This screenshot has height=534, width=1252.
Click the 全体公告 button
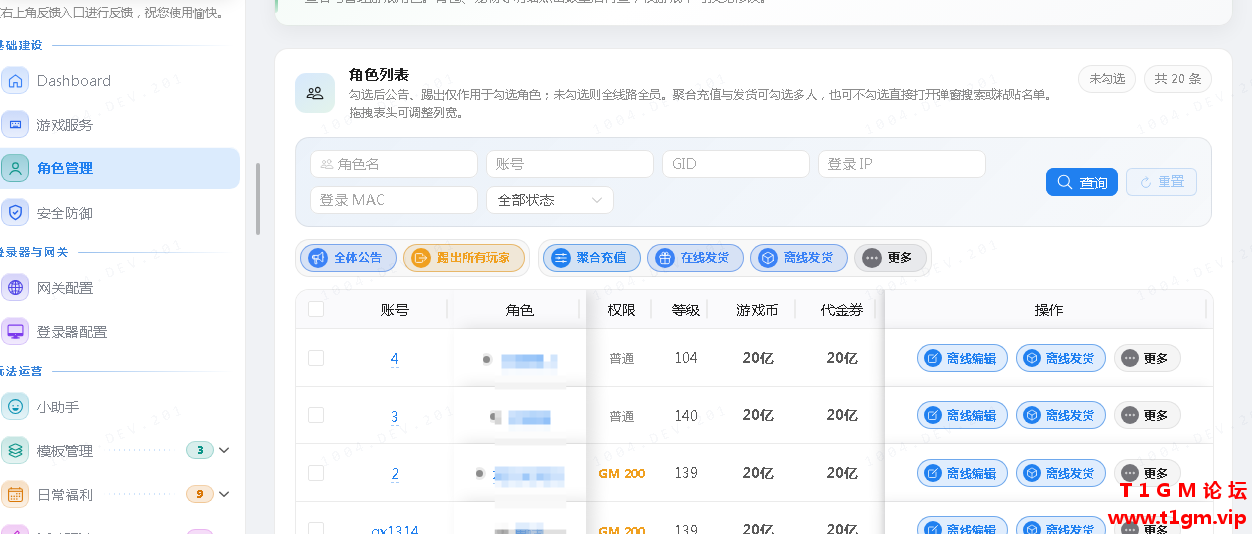point(349,258)
